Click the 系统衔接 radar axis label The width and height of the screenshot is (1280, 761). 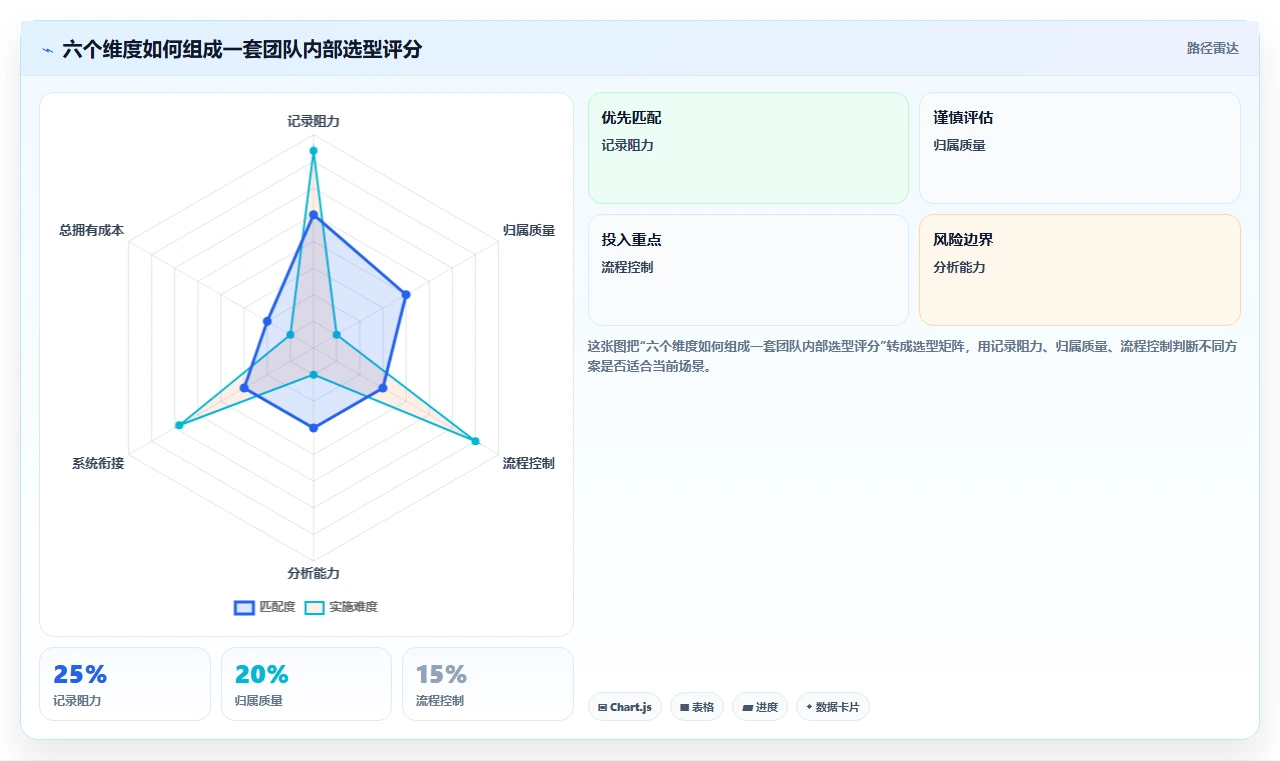coord(98,463)
